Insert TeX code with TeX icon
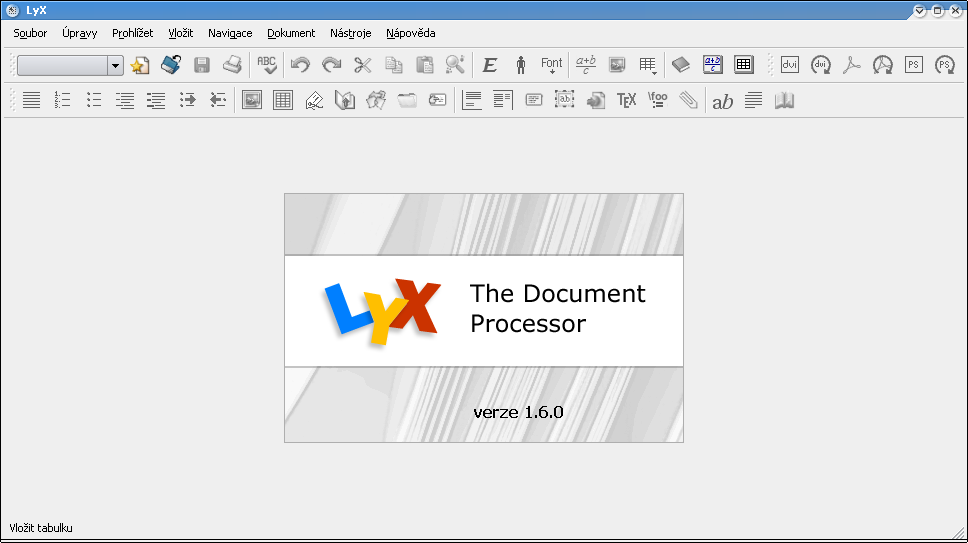Screen dimensions: 968x543 pyautogui.click(x=627, y=100)
